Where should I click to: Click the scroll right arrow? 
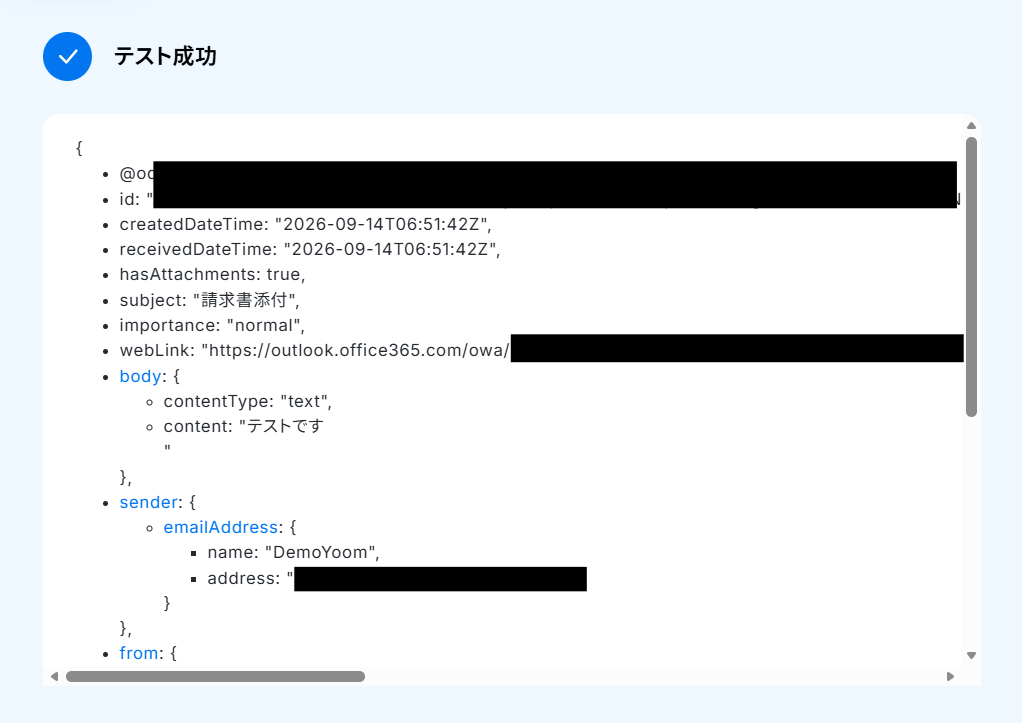point(950,677)
